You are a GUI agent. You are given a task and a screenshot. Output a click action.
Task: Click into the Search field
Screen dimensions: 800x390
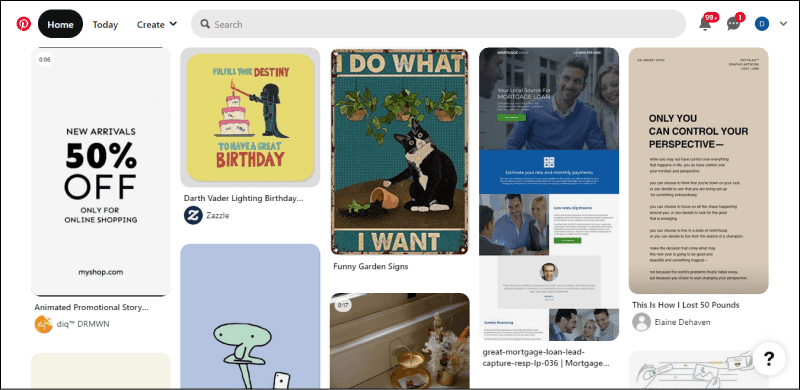click(438, 24)
